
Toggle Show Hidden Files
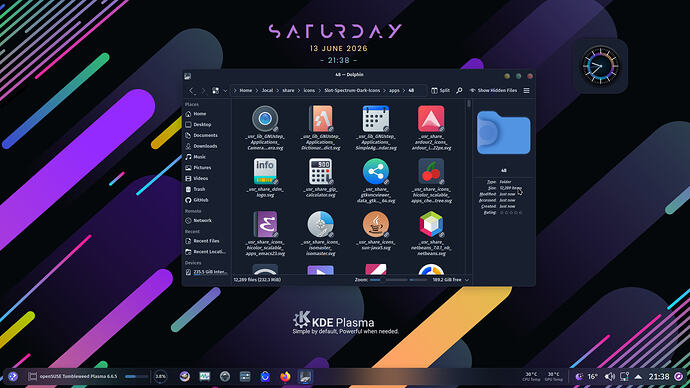coord(493,91)
